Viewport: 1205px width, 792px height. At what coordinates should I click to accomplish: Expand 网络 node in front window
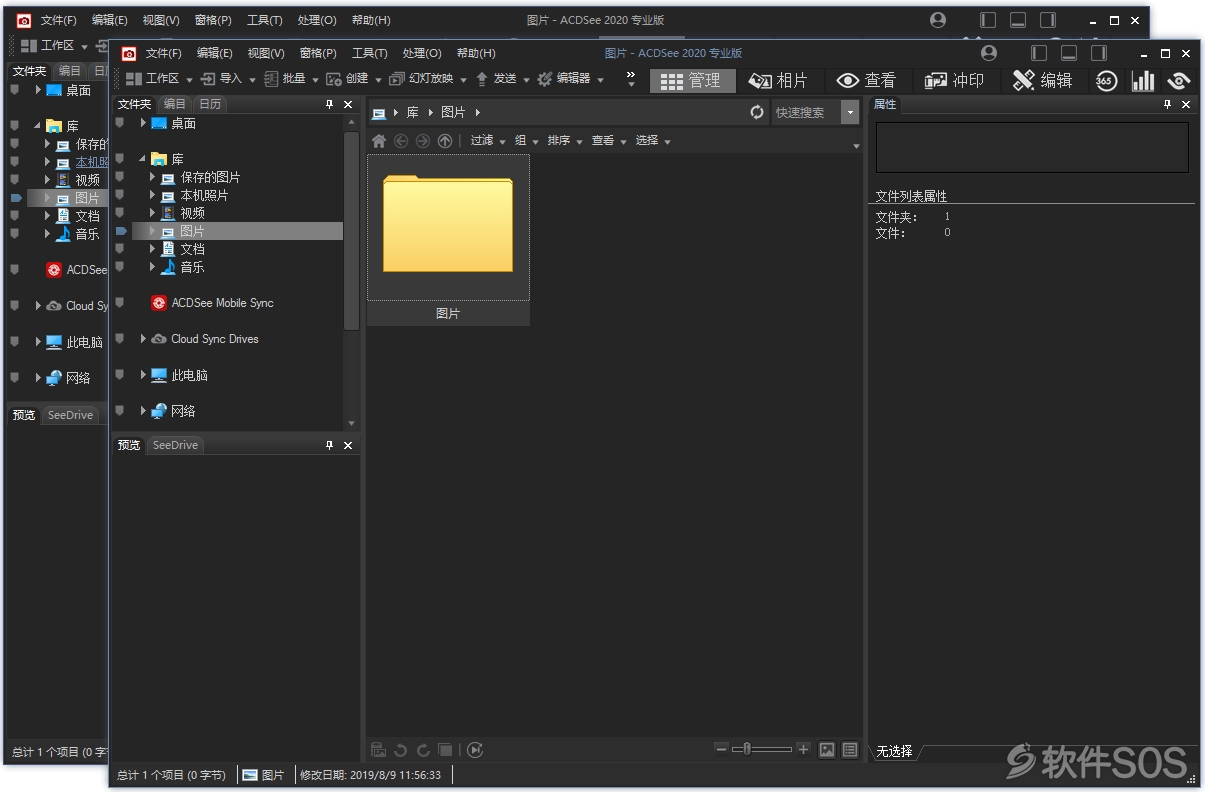click(x=143, y=411)
